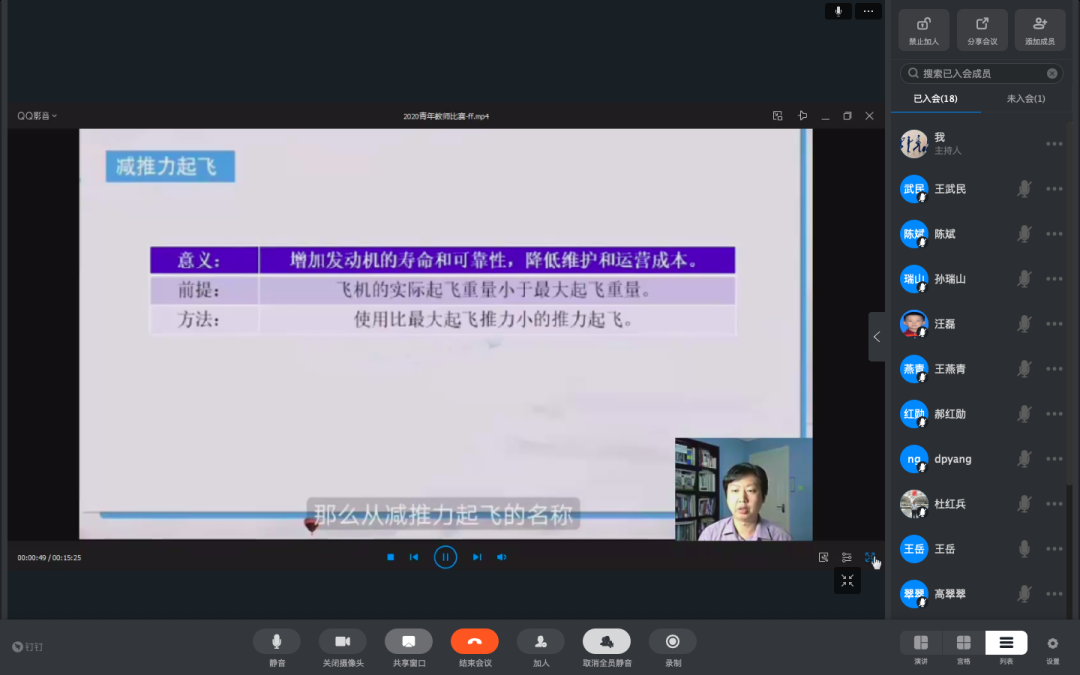Toggle microphone for 王燕青
Viewport: 1080px width, 675px height.
tap(1024, 368)
